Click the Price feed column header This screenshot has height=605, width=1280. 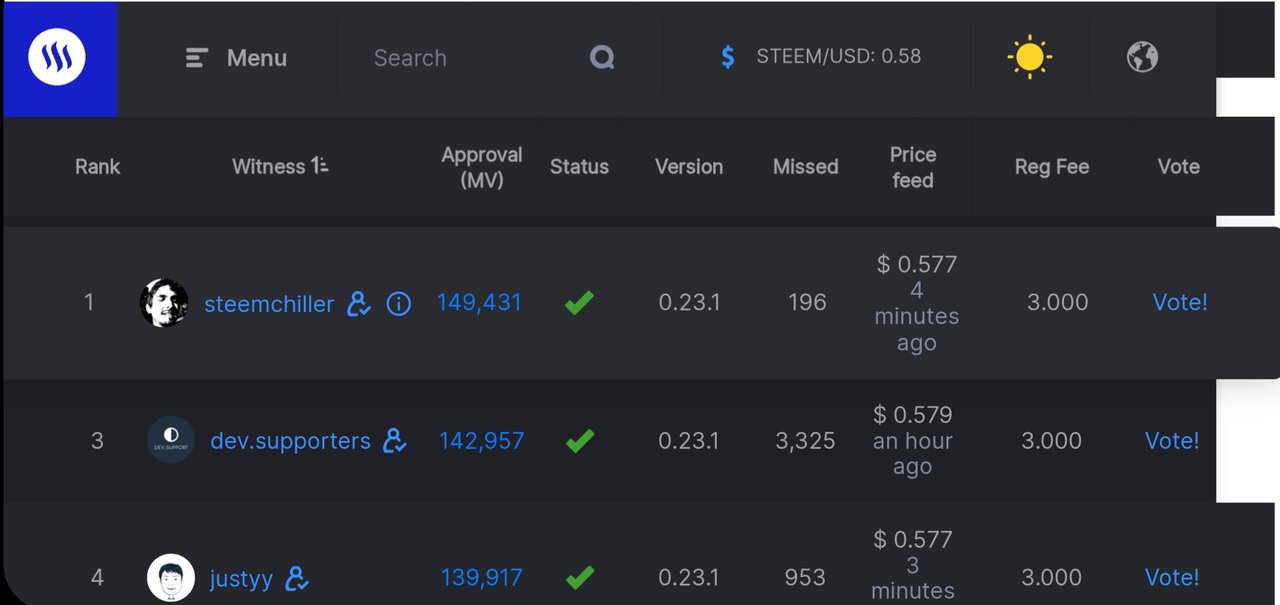point(912,167)
